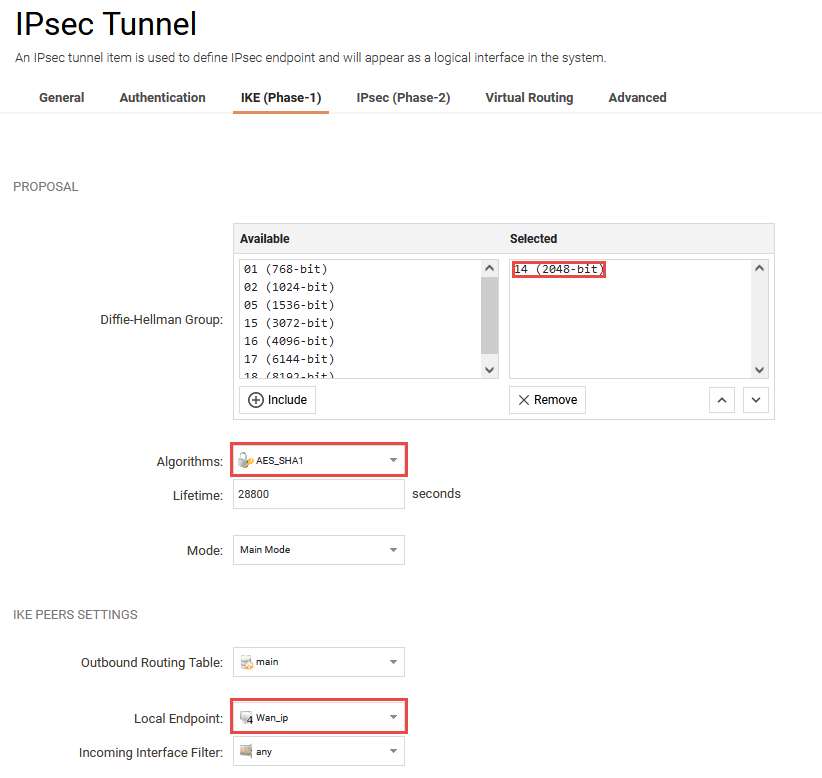822x778 pixels.
Task: Select 16 (4096-bit) in the Available list
Action: 290,340
